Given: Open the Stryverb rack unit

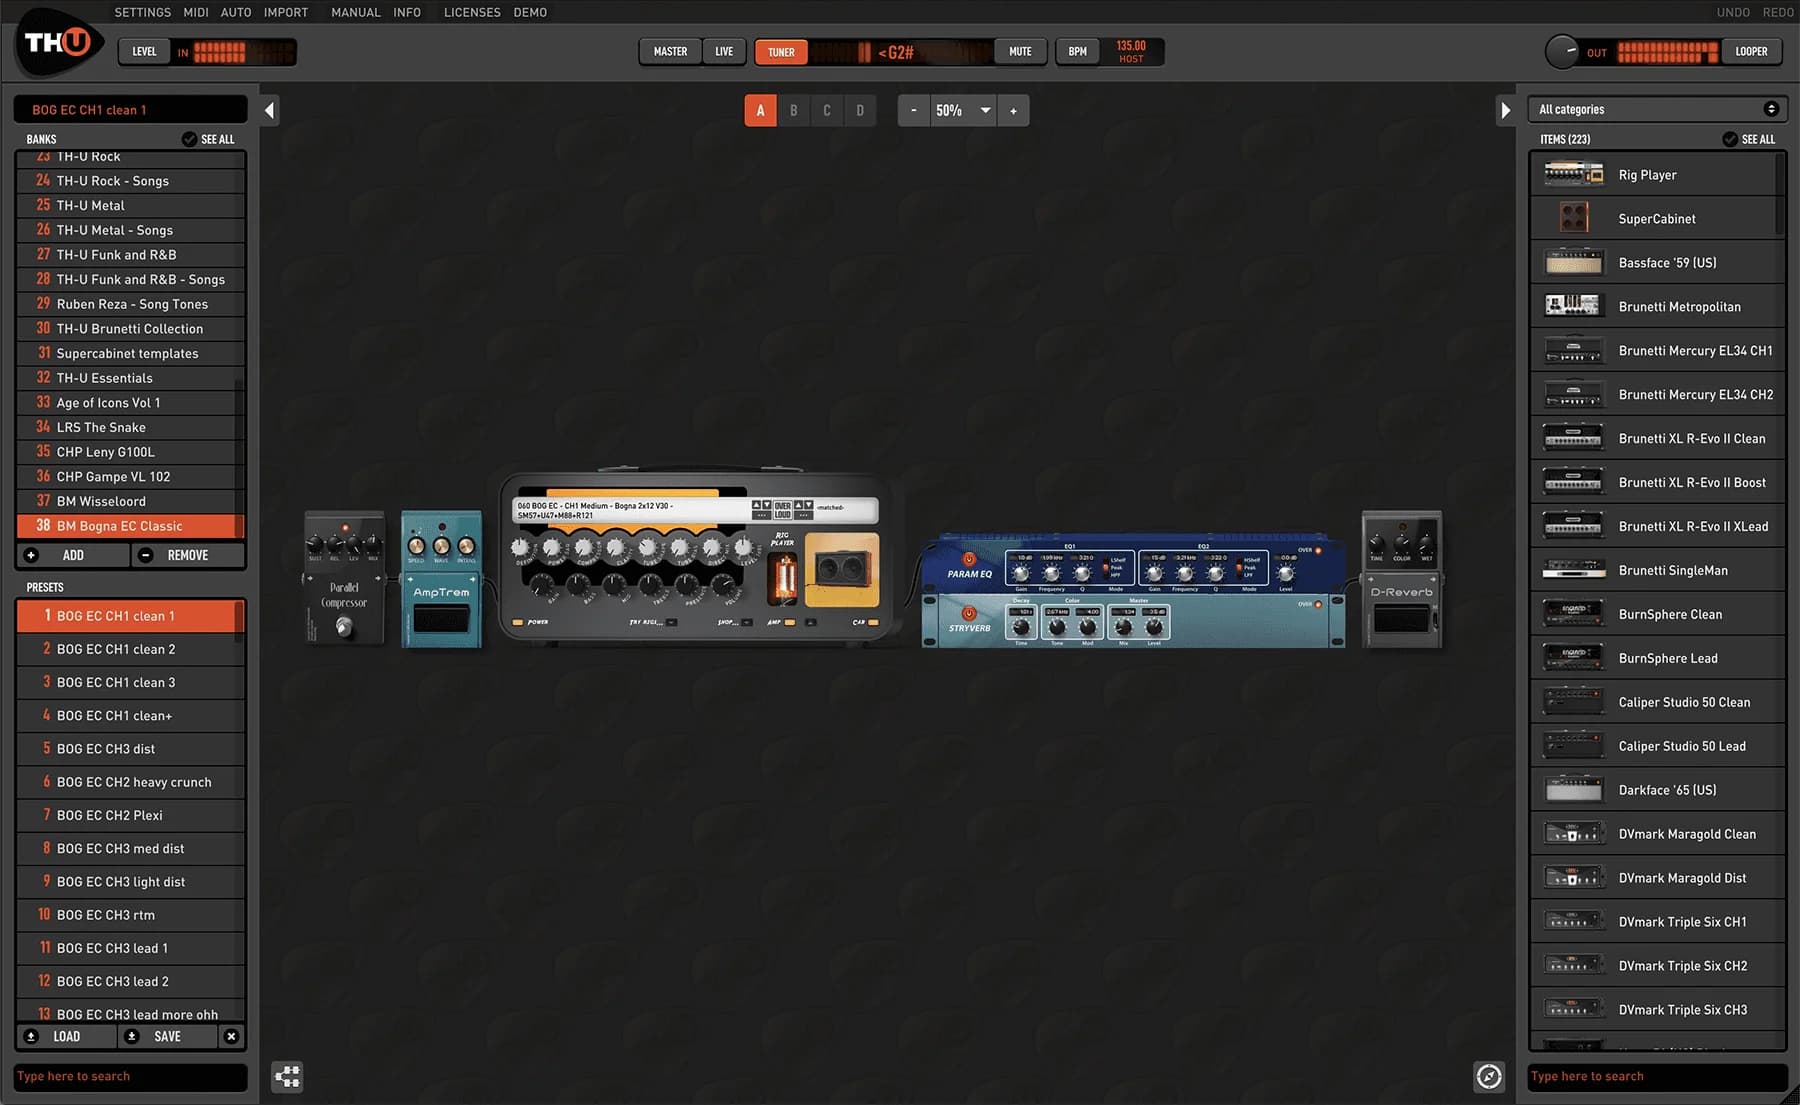Looking at the screenshot, I should [x=969, y=623].
